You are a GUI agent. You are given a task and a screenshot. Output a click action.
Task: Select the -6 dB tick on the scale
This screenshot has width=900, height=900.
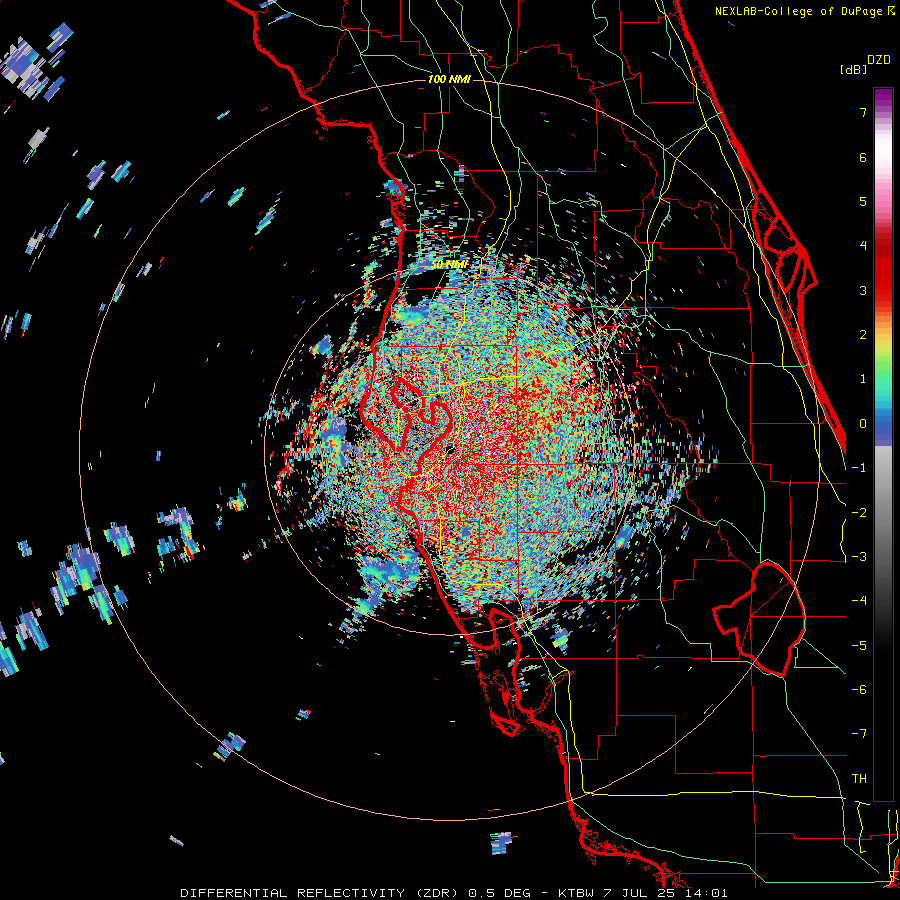(x=859, y=690)
